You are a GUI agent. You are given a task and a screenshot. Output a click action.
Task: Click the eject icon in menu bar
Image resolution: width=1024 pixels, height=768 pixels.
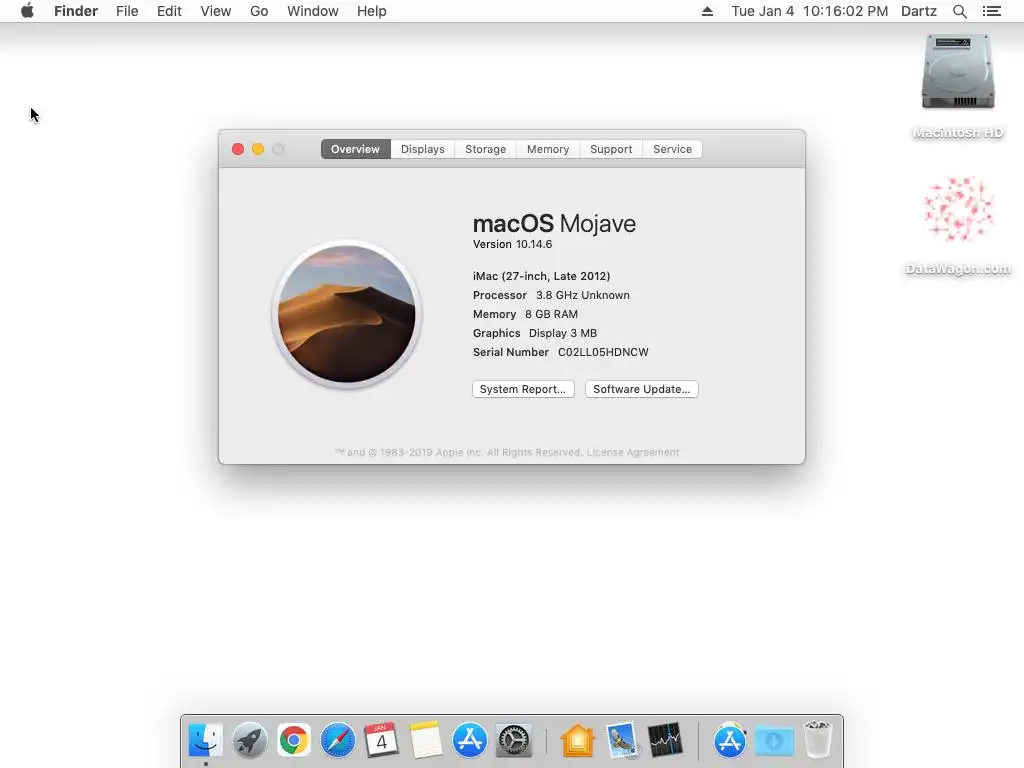pos(707,11)
